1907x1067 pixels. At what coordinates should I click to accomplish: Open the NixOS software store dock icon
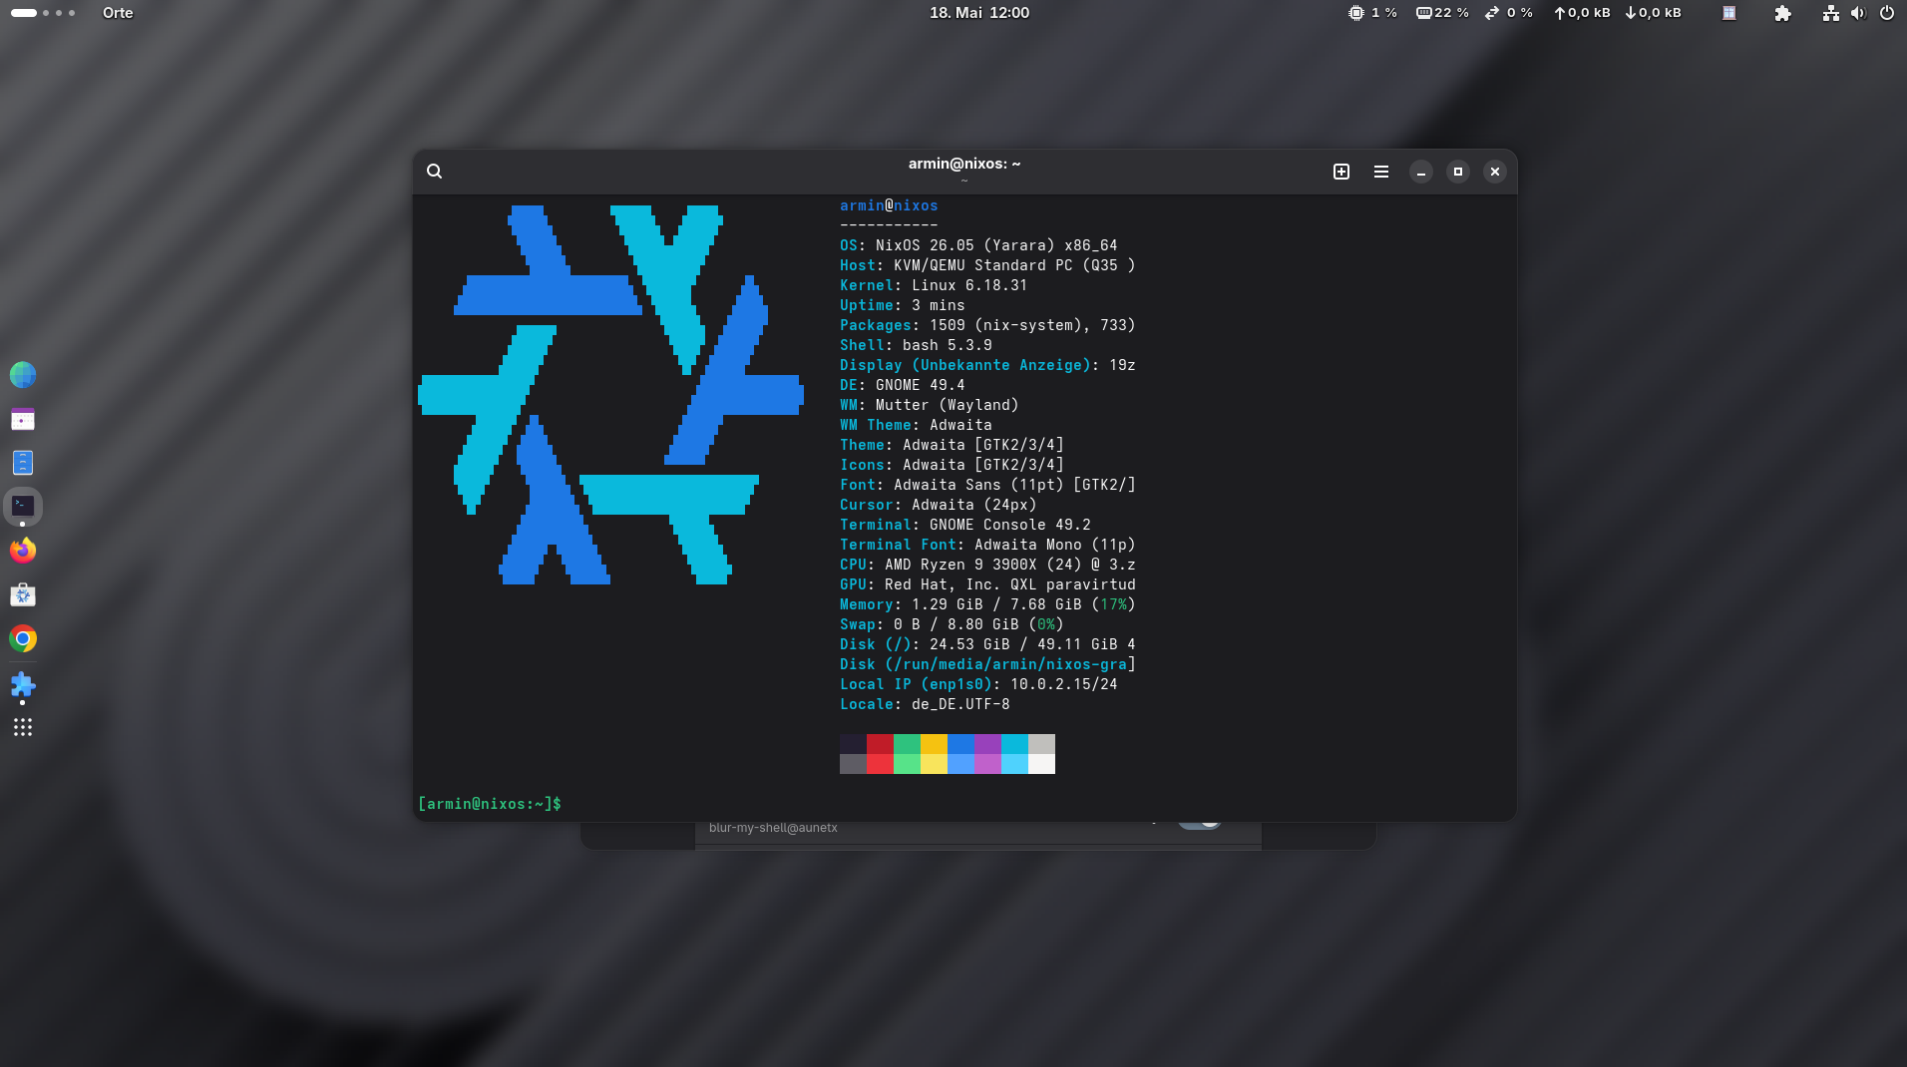pos(23,595)
